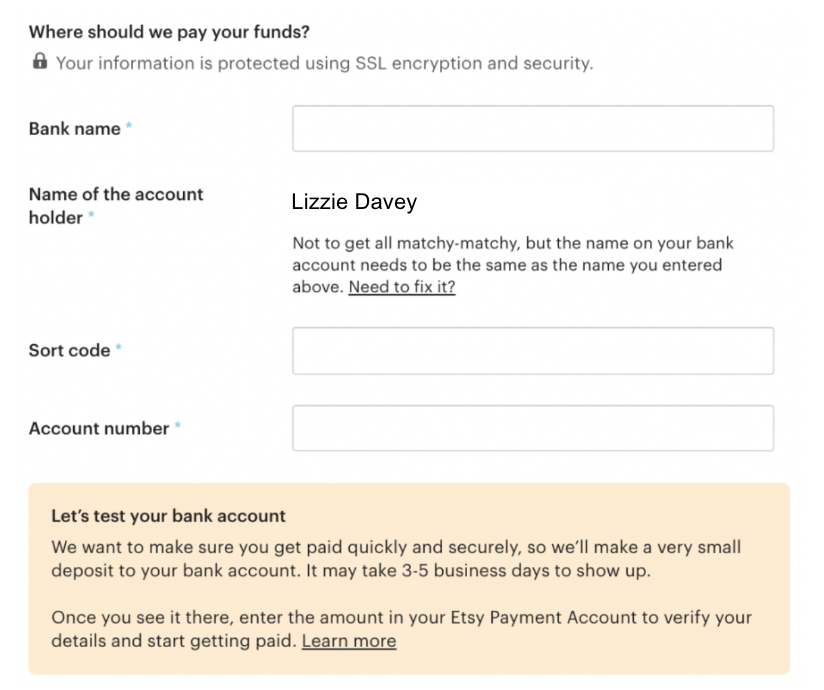Viewport: 824px width, 690px height.
Task: Click the required asterisk beside Bank name
Action: pyautogui.click(x=129, y=127)
